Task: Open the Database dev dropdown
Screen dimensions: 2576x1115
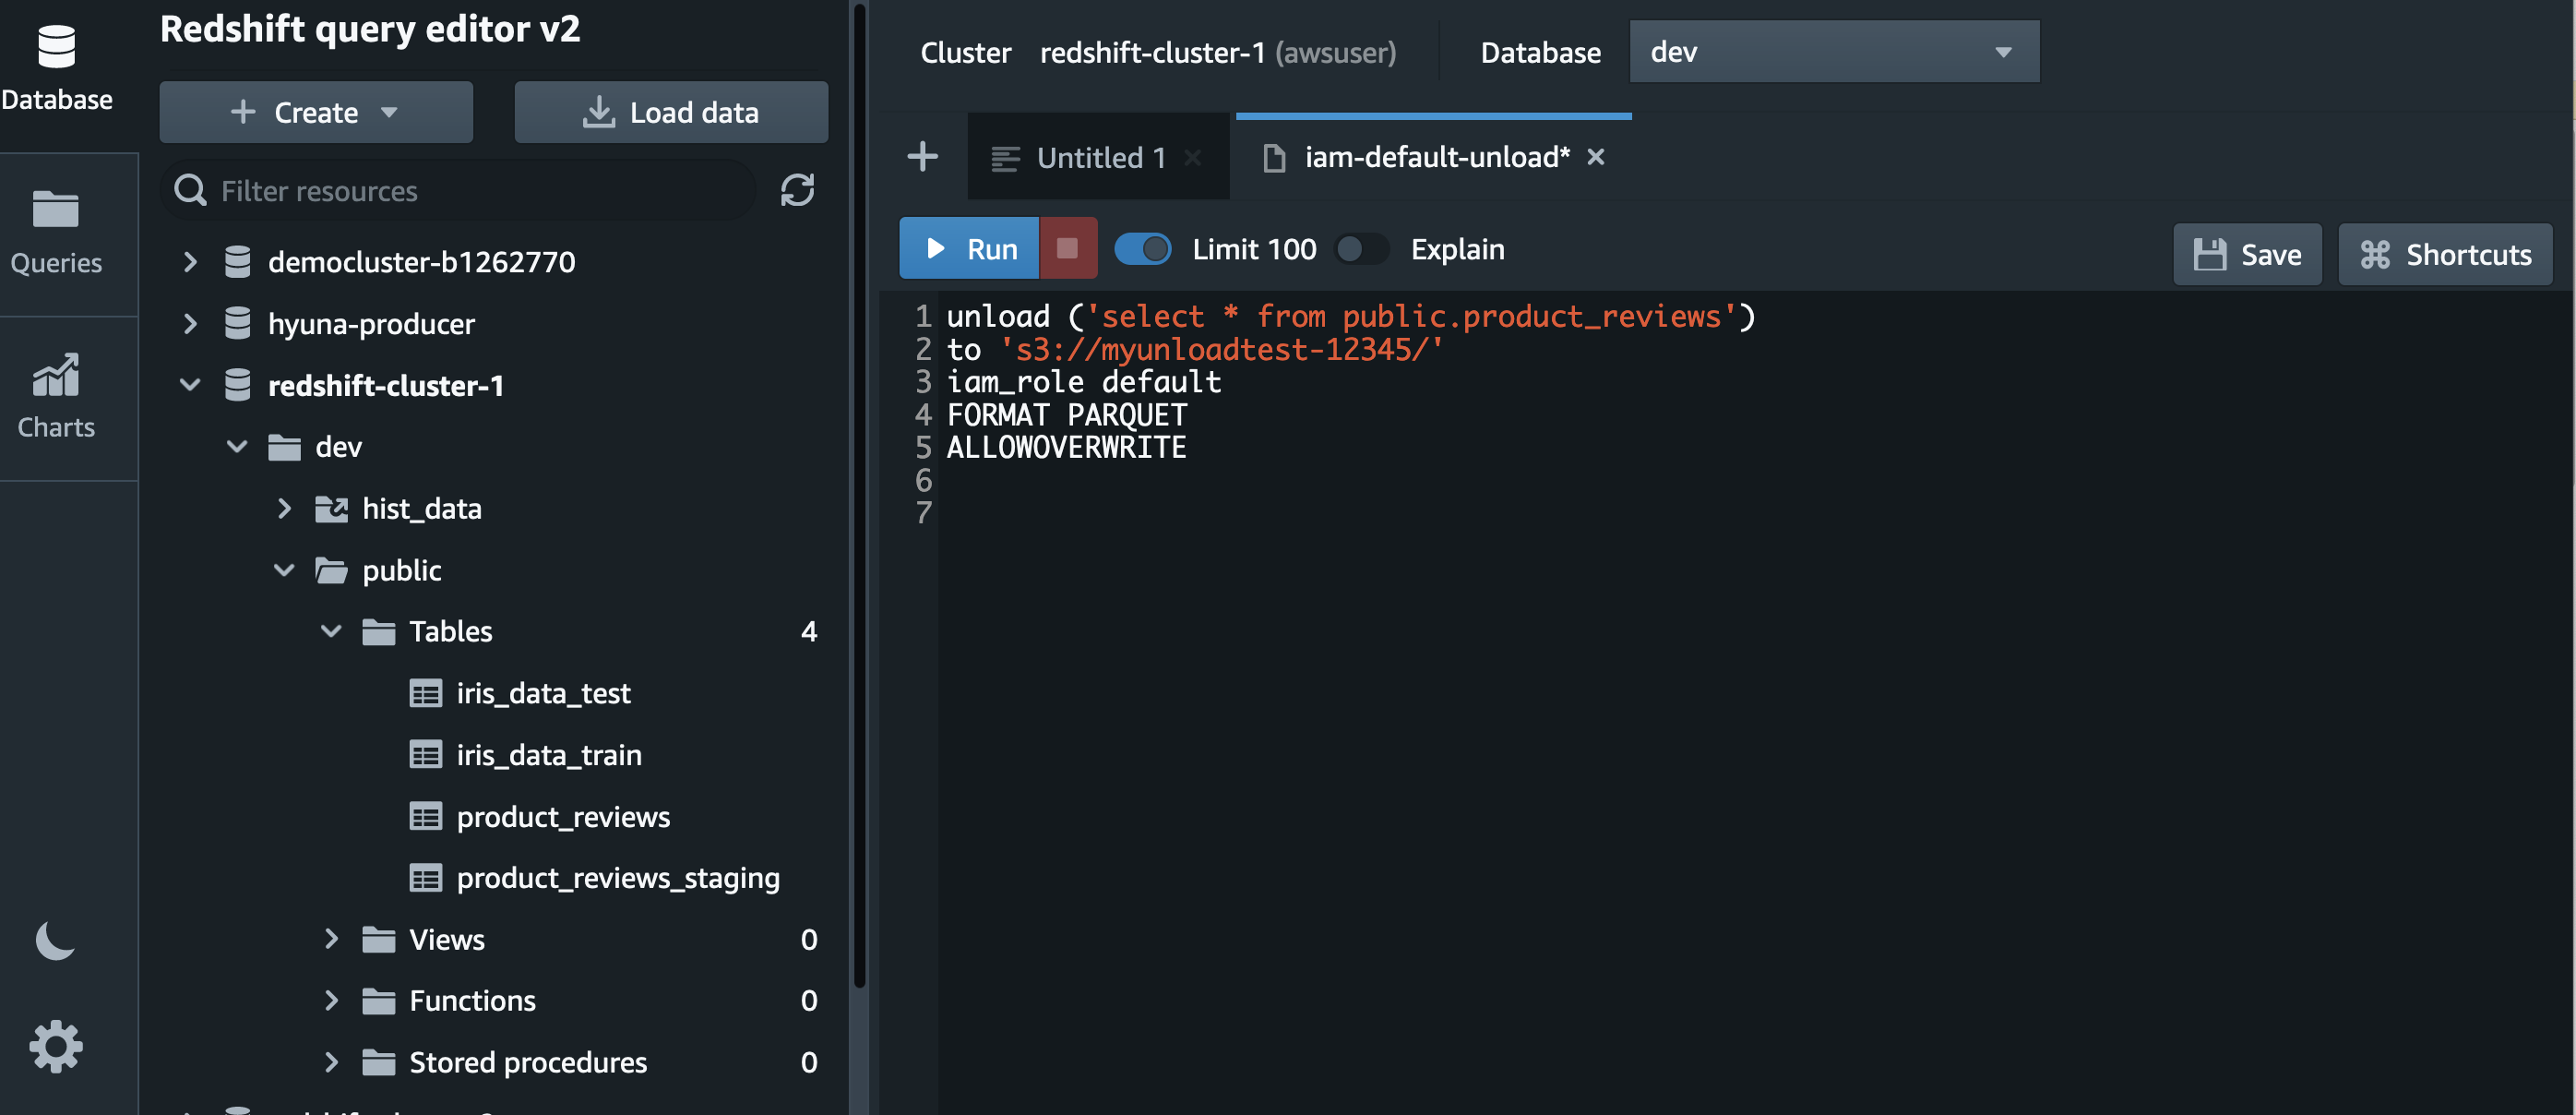Action: pyautogui.click(x=1833, y=52)
